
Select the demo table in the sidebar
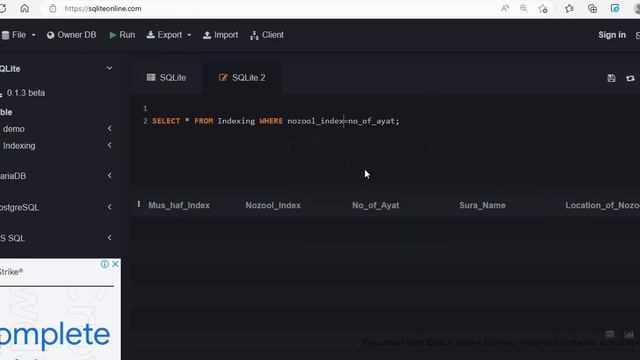tap(14, 129)
